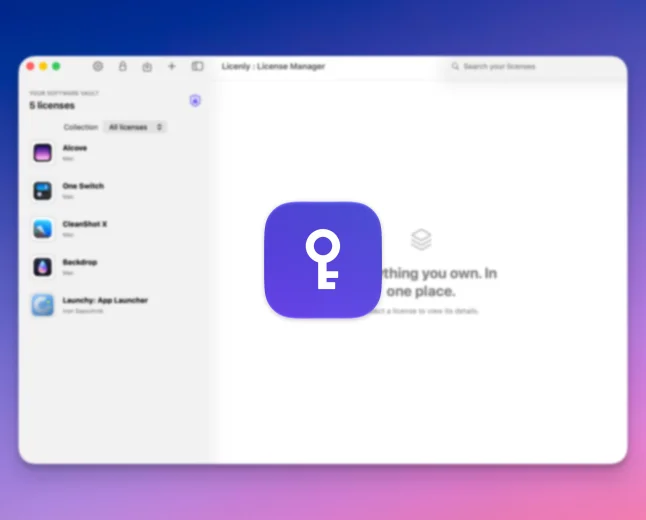Click the Alcove app icon
This screenshot has height=520, width=646.
point(42,153)
